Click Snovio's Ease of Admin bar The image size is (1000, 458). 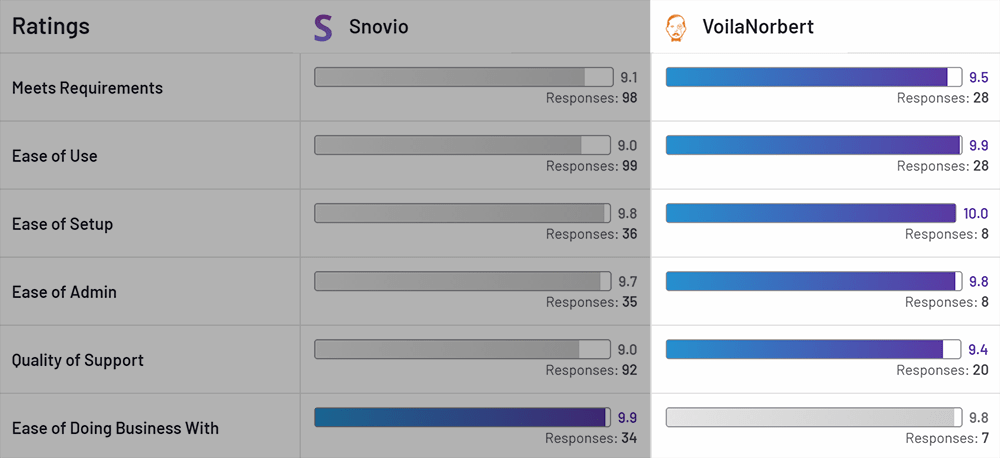(x=464, y=281)
